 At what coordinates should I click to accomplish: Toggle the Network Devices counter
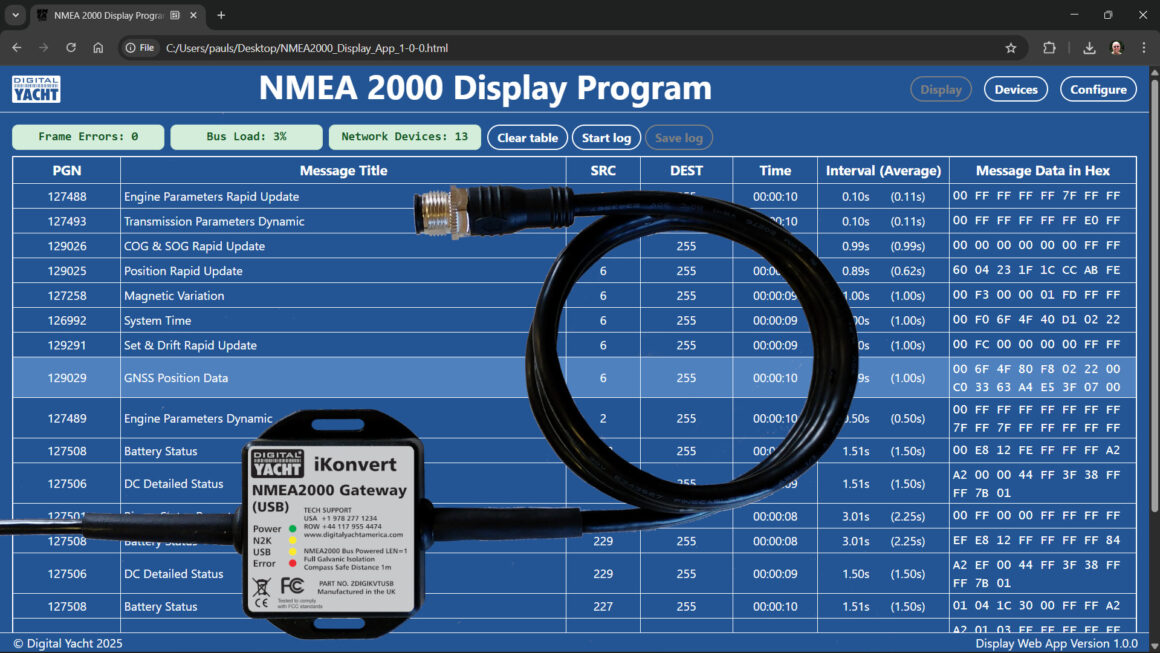click(405, 137)
